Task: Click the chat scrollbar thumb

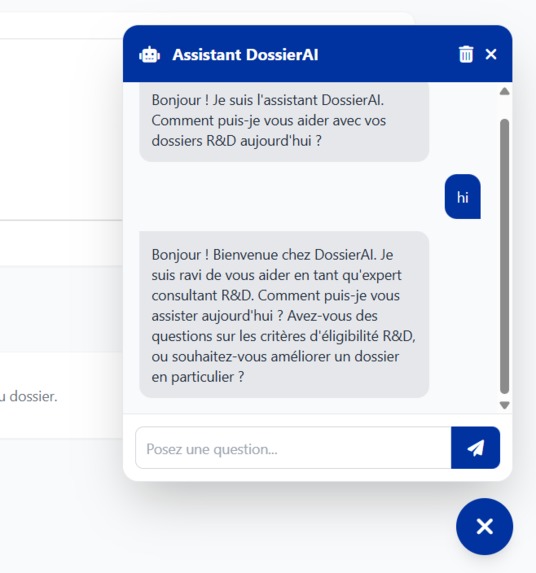Action: (505, 256)
